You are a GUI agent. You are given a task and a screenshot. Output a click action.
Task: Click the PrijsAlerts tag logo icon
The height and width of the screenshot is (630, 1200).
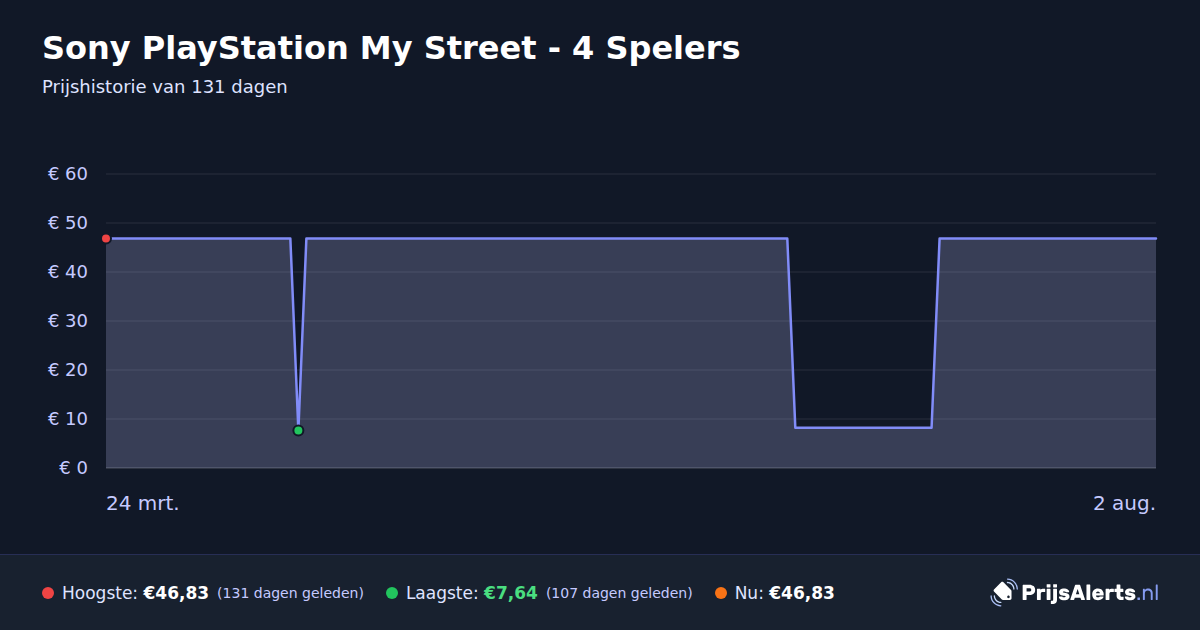coord(1003,593)
